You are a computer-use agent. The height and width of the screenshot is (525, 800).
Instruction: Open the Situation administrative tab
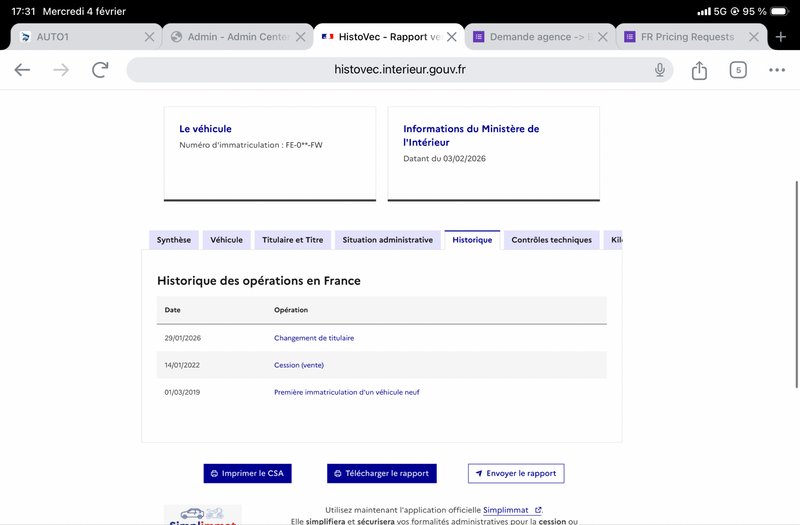click(387, 240)
